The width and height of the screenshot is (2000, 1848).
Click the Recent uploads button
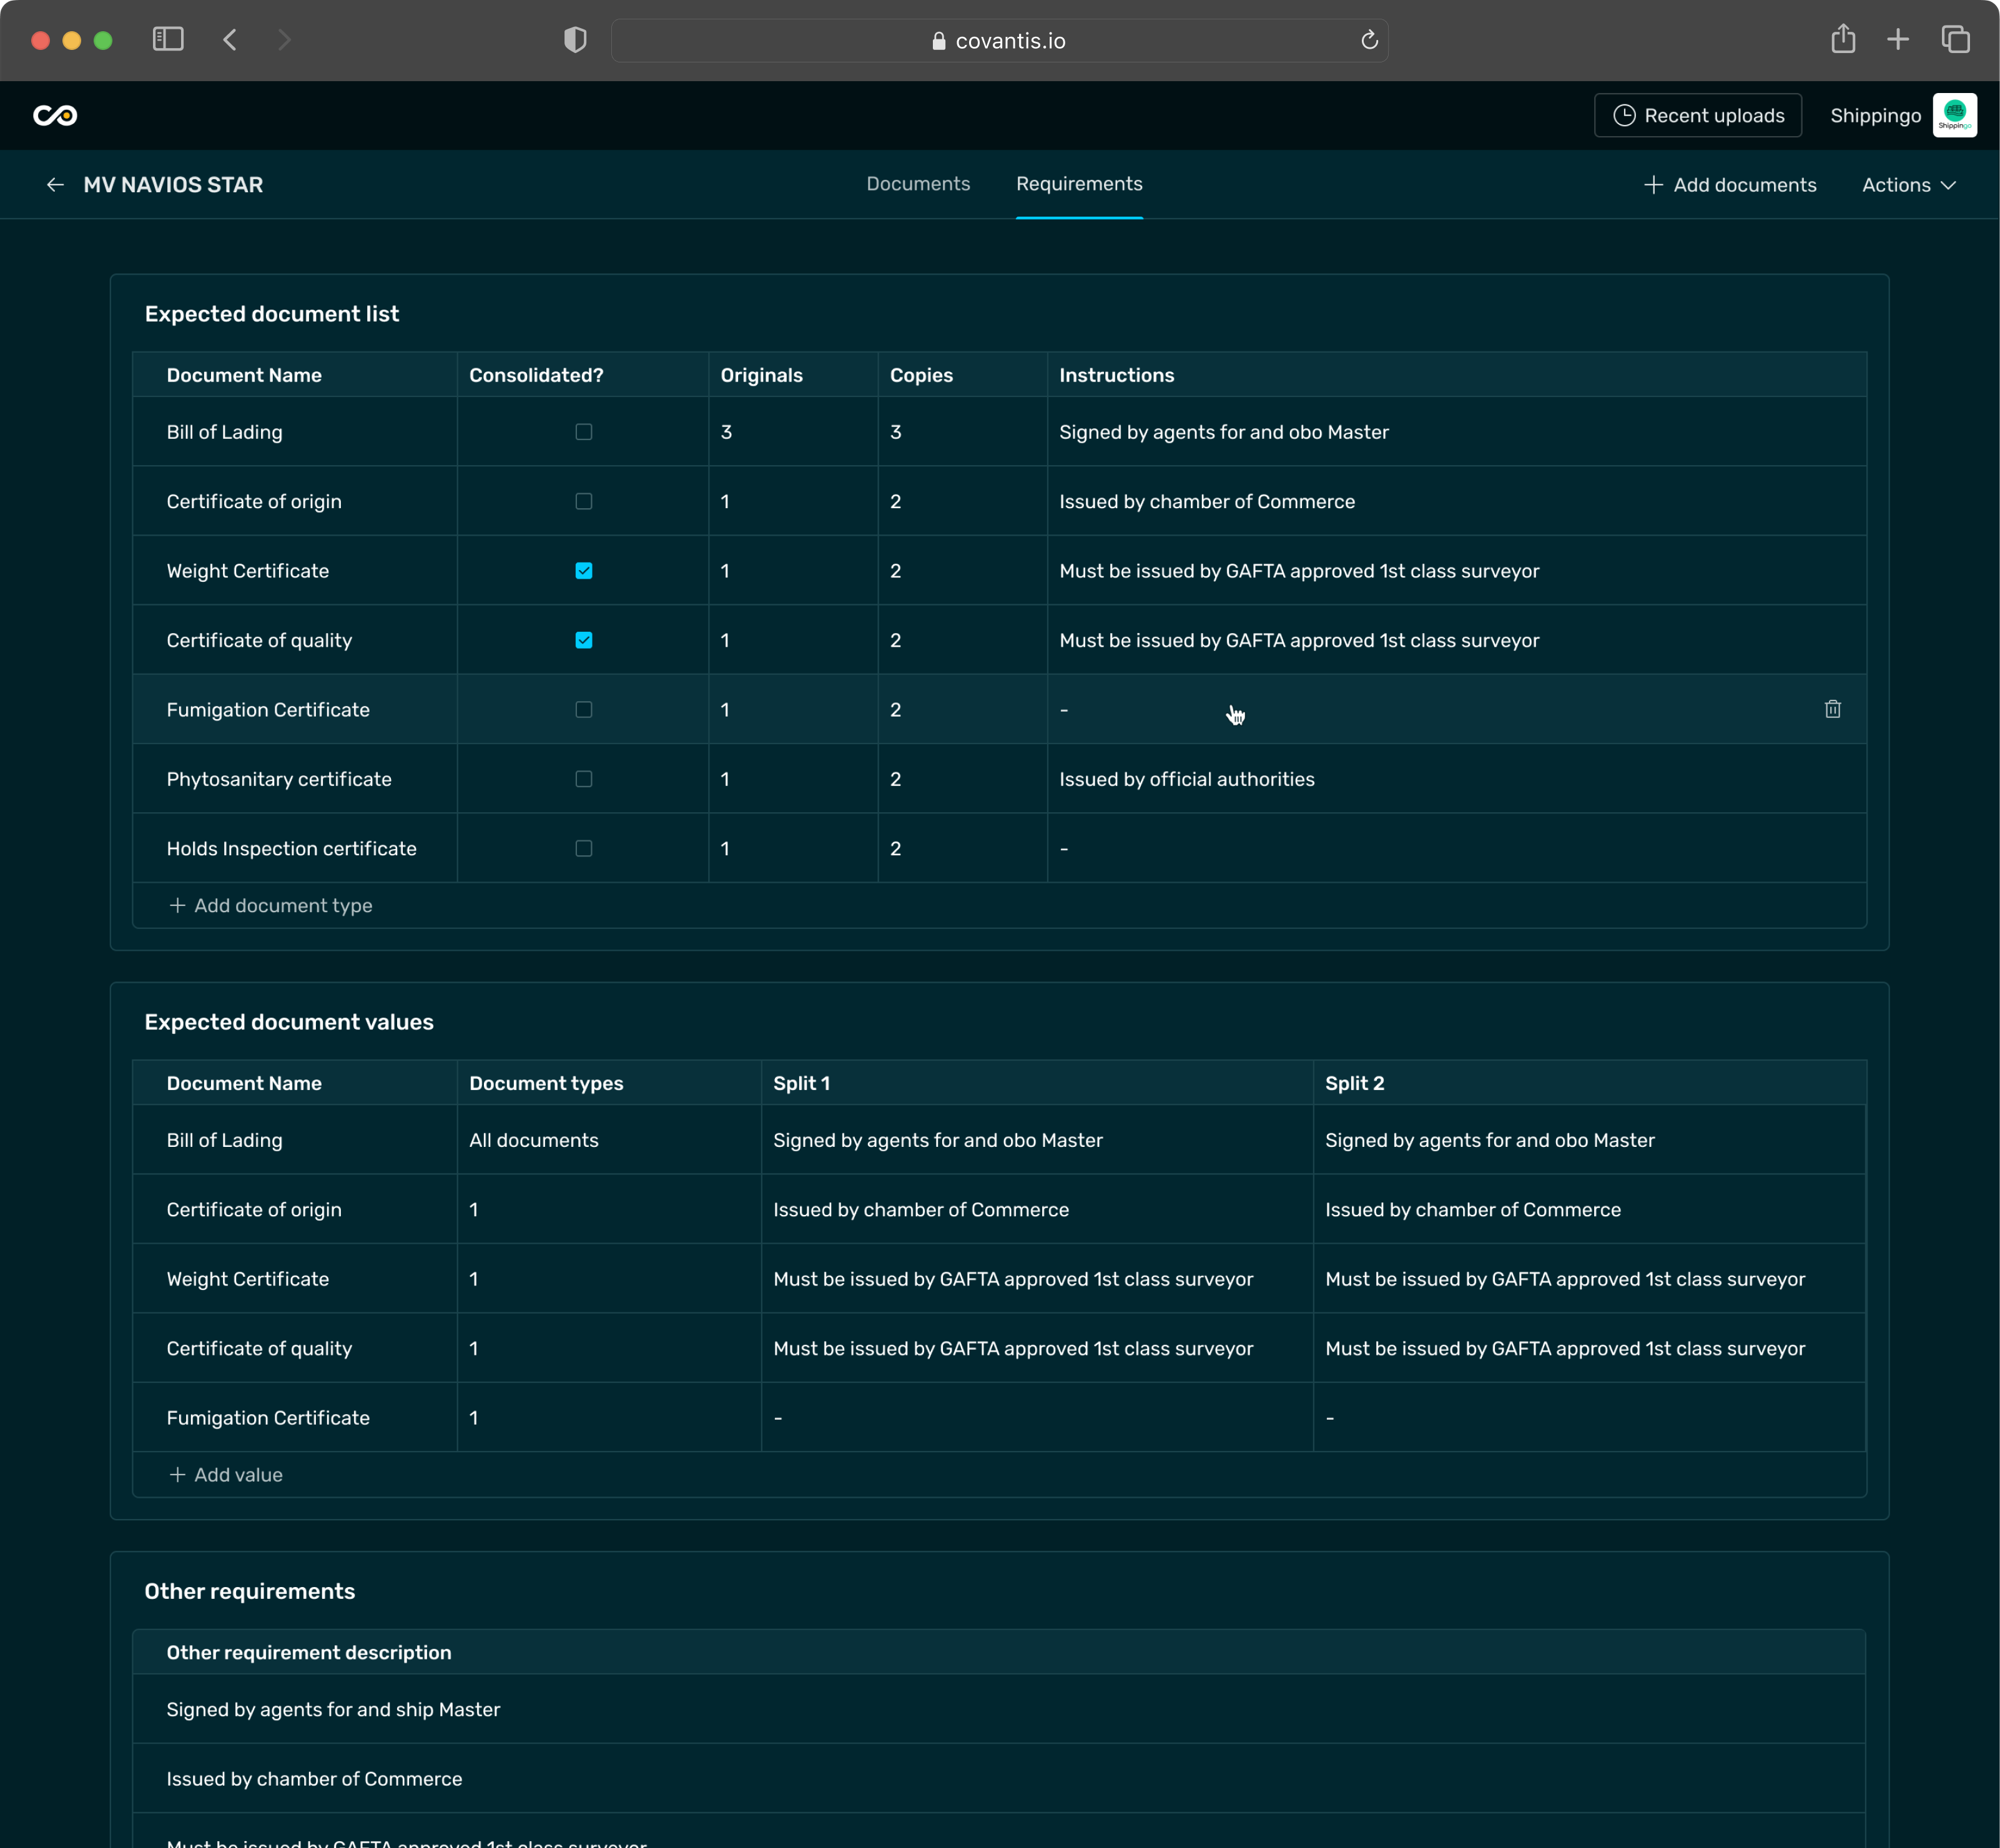click(1698, 115)
